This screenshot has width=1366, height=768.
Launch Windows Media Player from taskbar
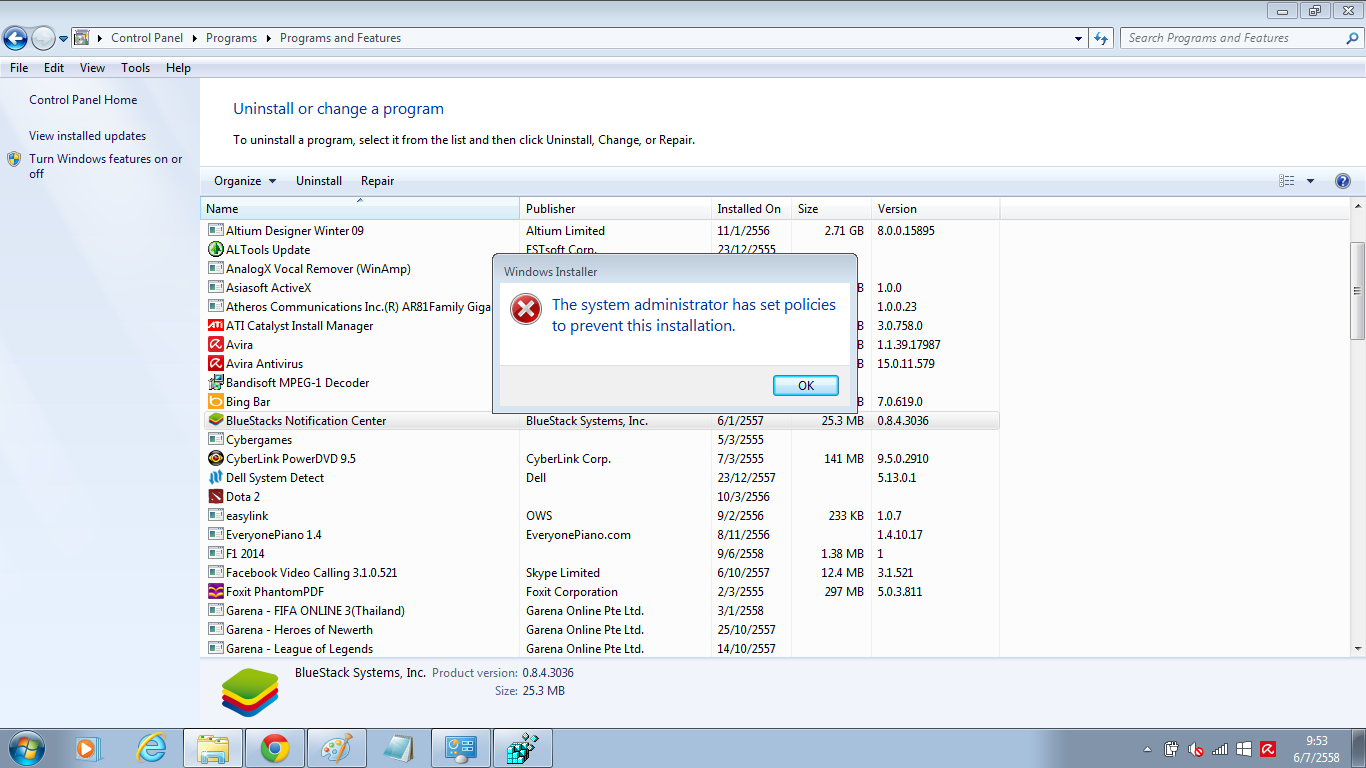point(89,748)
